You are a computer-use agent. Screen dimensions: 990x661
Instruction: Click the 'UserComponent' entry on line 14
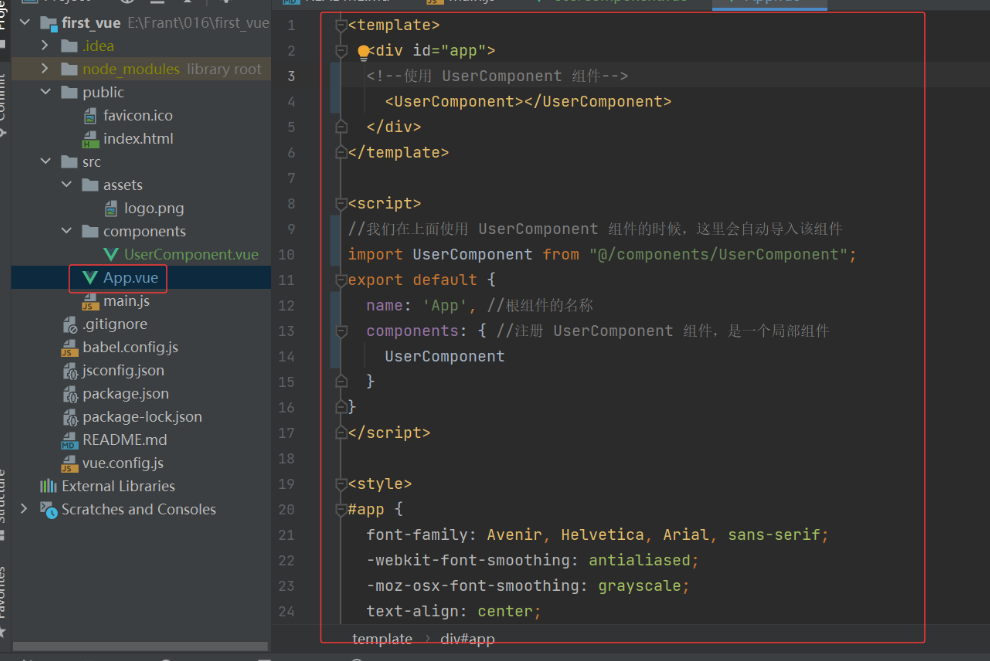[444, 356]
